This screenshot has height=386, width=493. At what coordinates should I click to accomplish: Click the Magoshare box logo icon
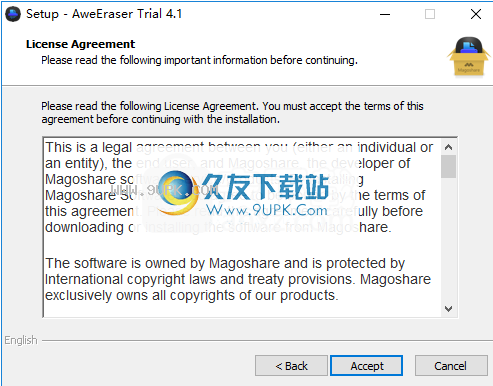(469, 57)
